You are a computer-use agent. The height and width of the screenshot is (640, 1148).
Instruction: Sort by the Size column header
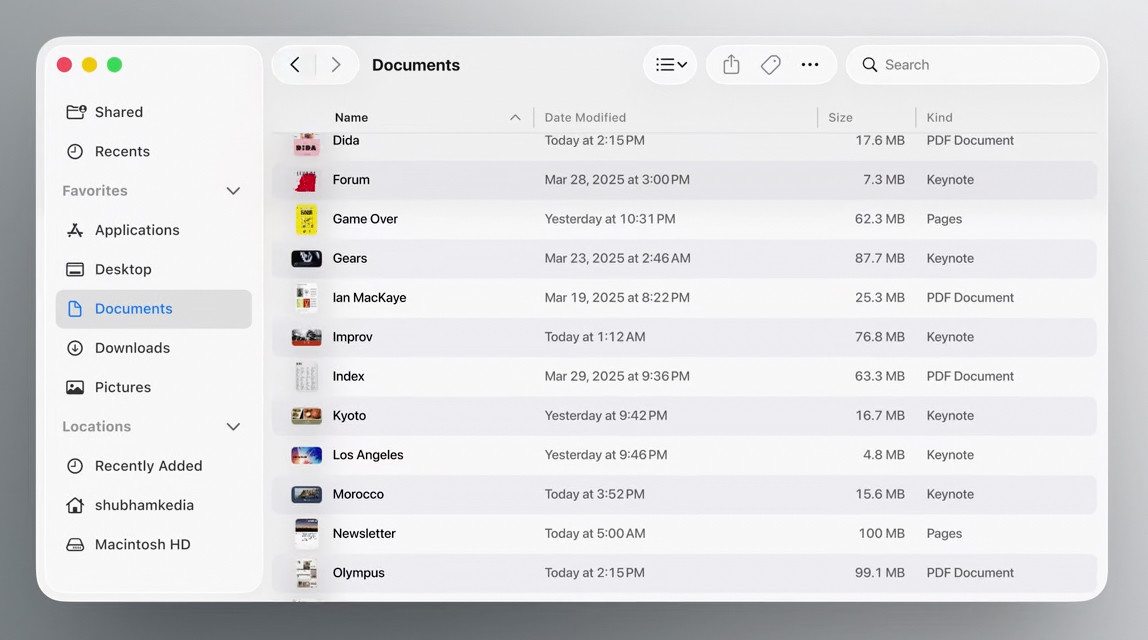[840, 117]
